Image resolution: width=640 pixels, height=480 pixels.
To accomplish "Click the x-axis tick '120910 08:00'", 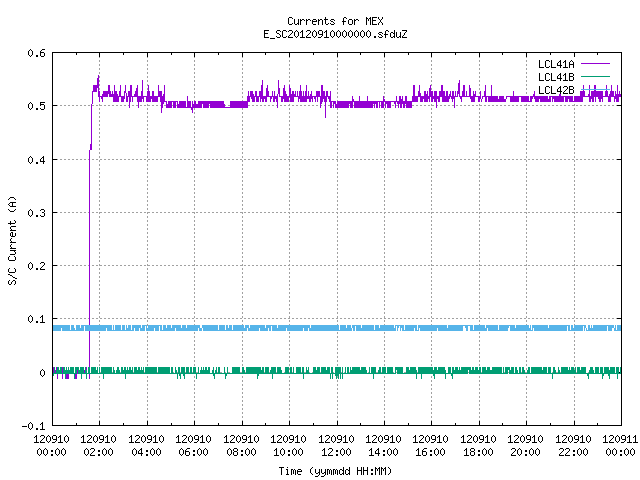I will [241, 446].
